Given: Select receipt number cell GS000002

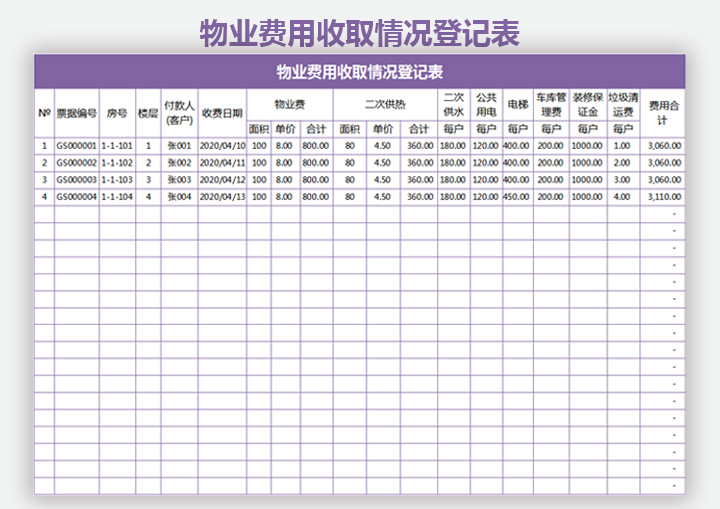Looking at the screenshot, I should pos(77,163).
